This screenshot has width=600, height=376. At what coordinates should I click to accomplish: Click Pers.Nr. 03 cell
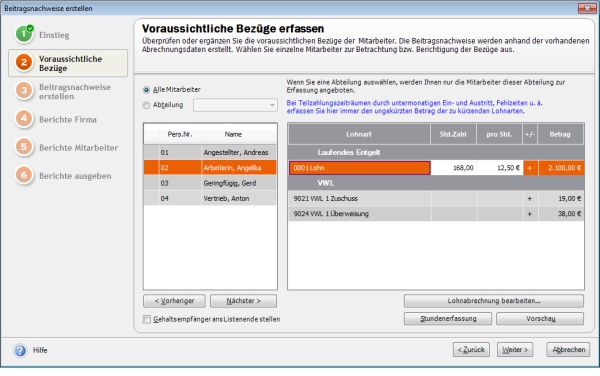180,183
